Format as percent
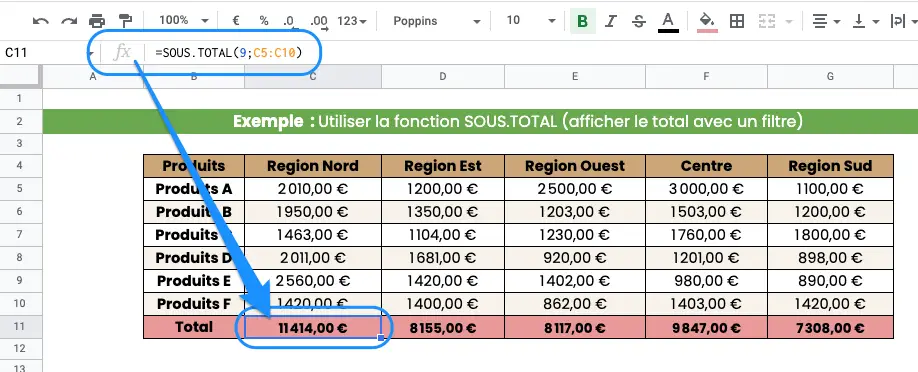The height and width of the screenshot is (372, 918). pos(264,21)
